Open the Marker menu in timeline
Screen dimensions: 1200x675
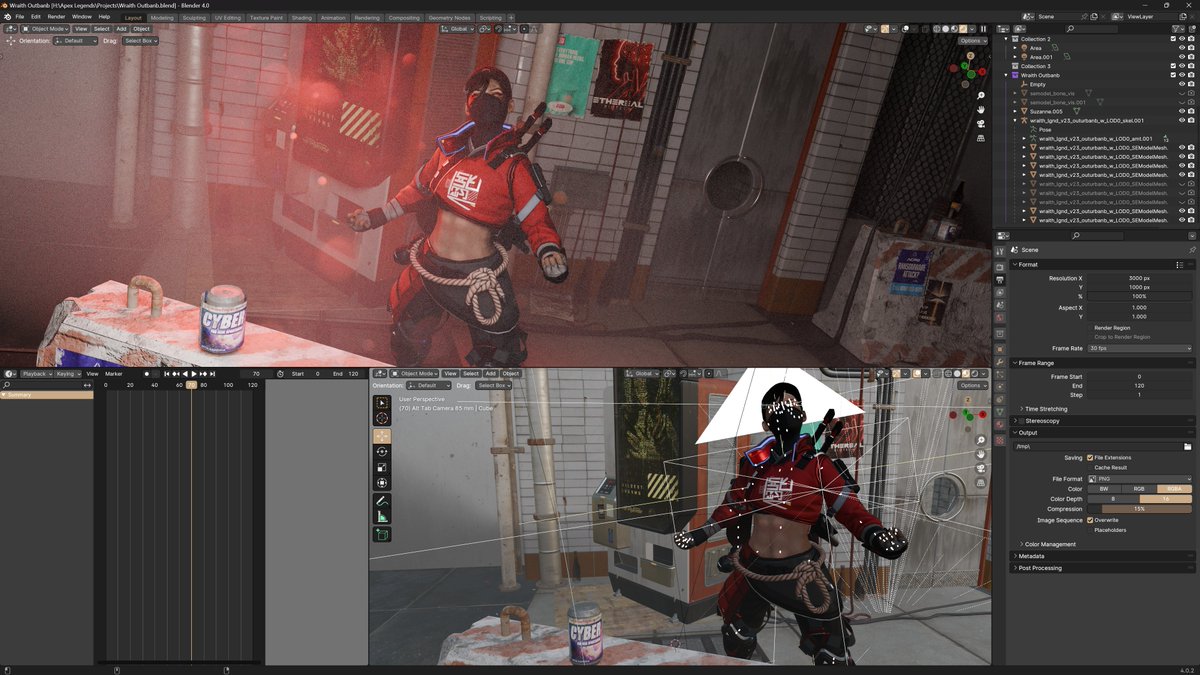(x=114, y=373)
